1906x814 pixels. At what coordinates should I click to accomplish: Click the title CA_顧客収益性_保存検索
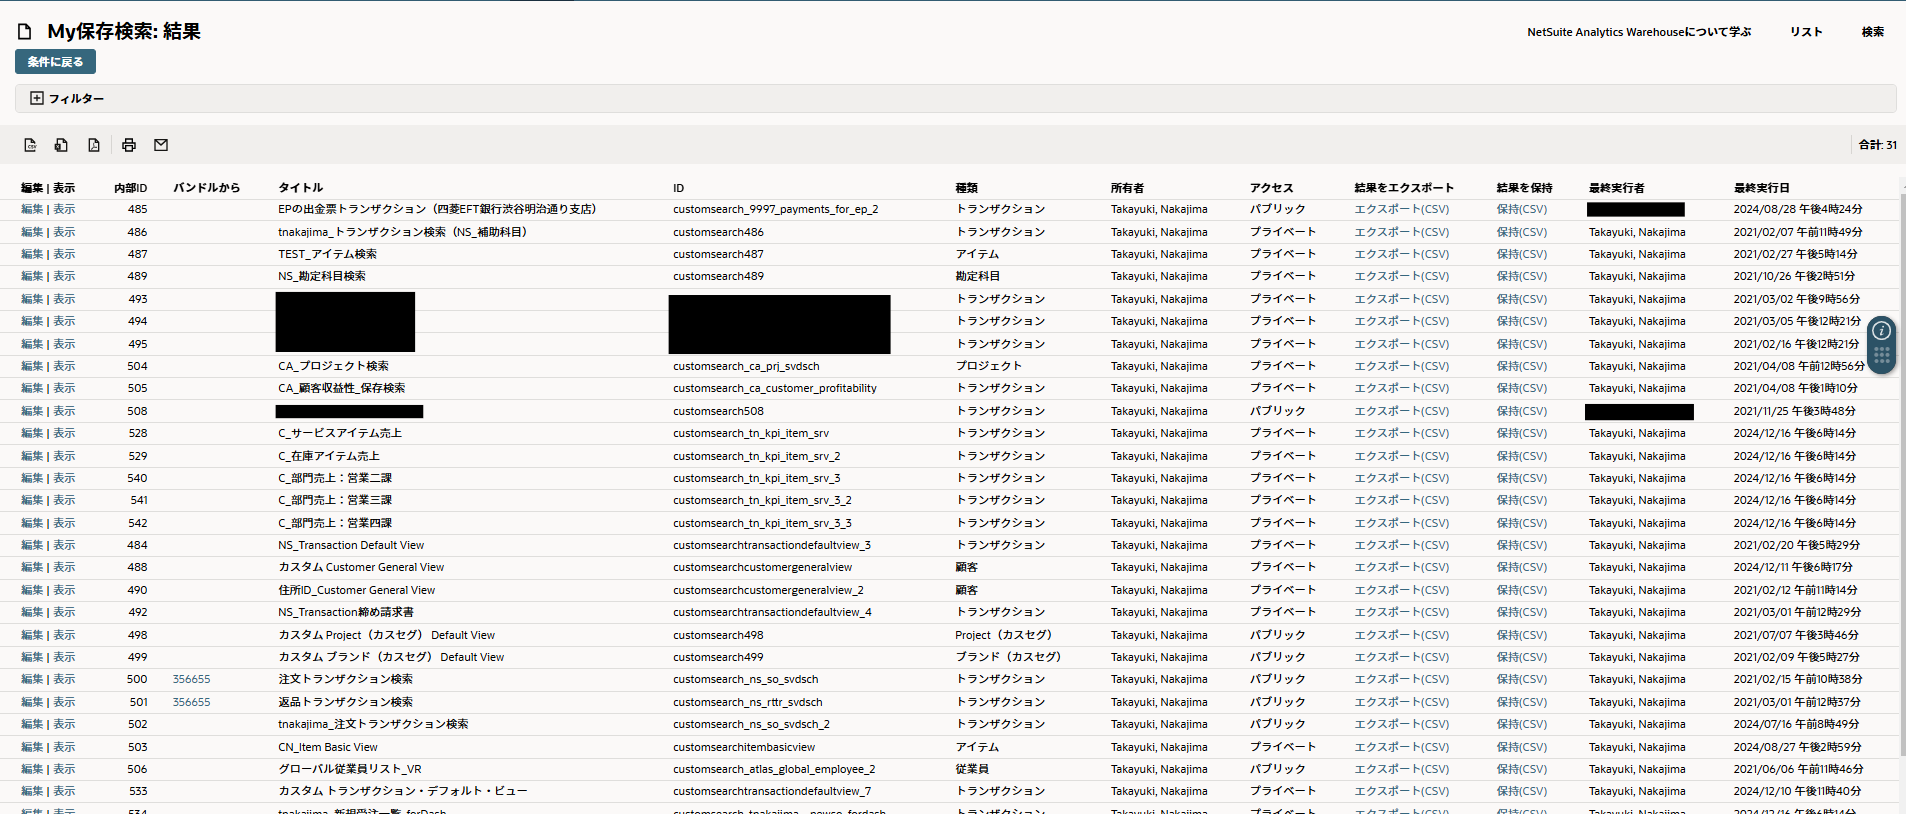(x=342, y=388)
